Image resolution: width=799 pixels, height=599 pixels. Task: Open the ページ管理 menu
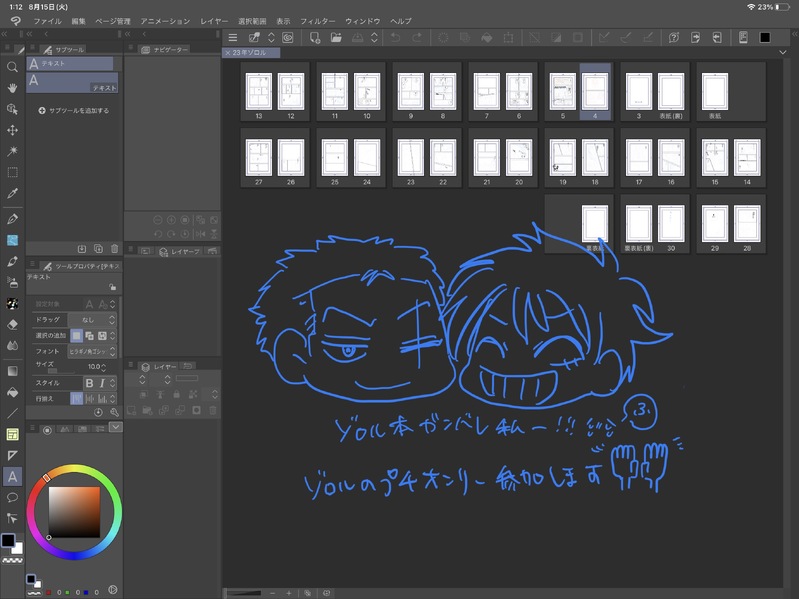point(113,21)
